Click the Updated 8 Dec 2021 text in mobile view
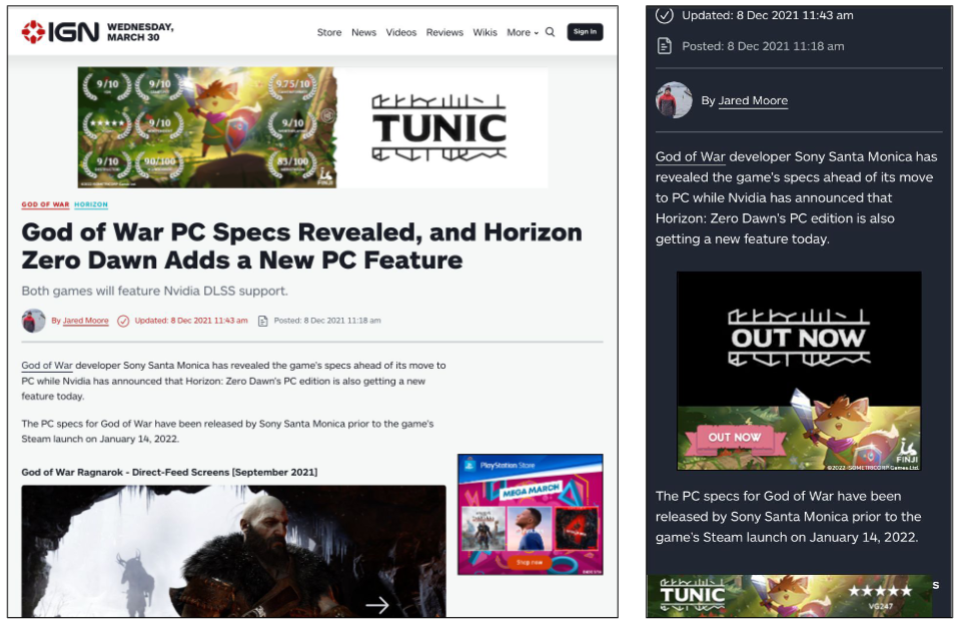Screen dimensions: 960x624 (x=767, y=15)
